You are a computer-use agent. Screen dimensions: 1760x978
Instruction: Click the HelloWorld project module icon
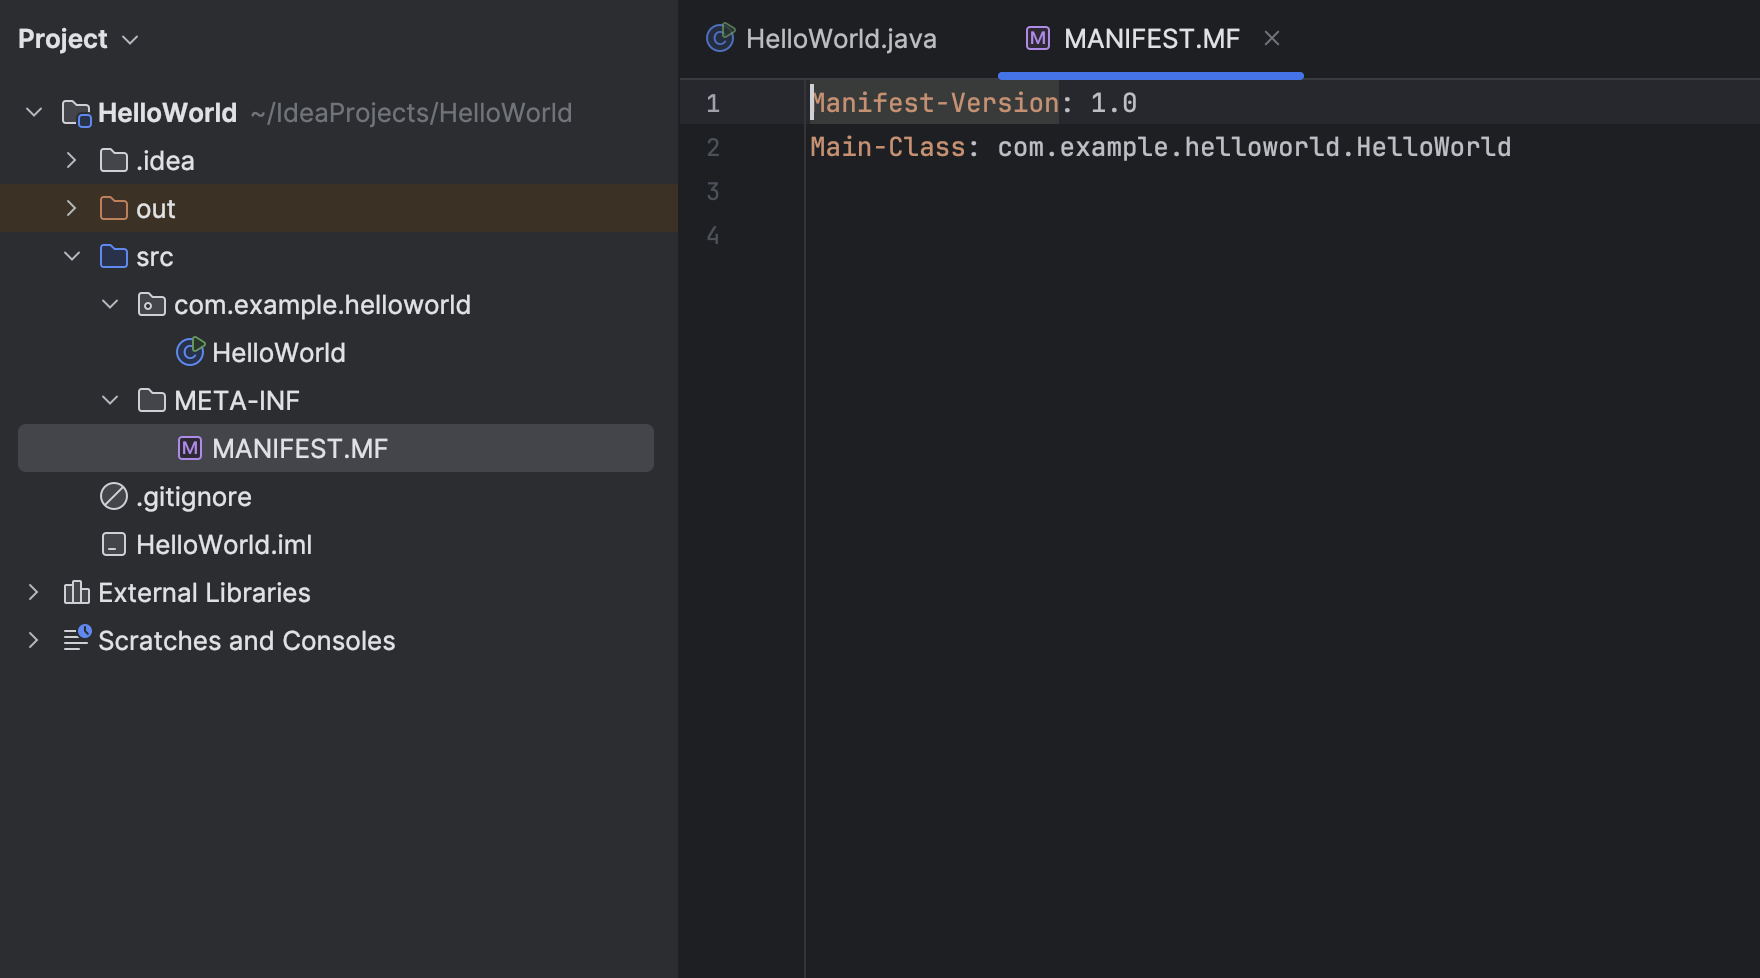76,113
